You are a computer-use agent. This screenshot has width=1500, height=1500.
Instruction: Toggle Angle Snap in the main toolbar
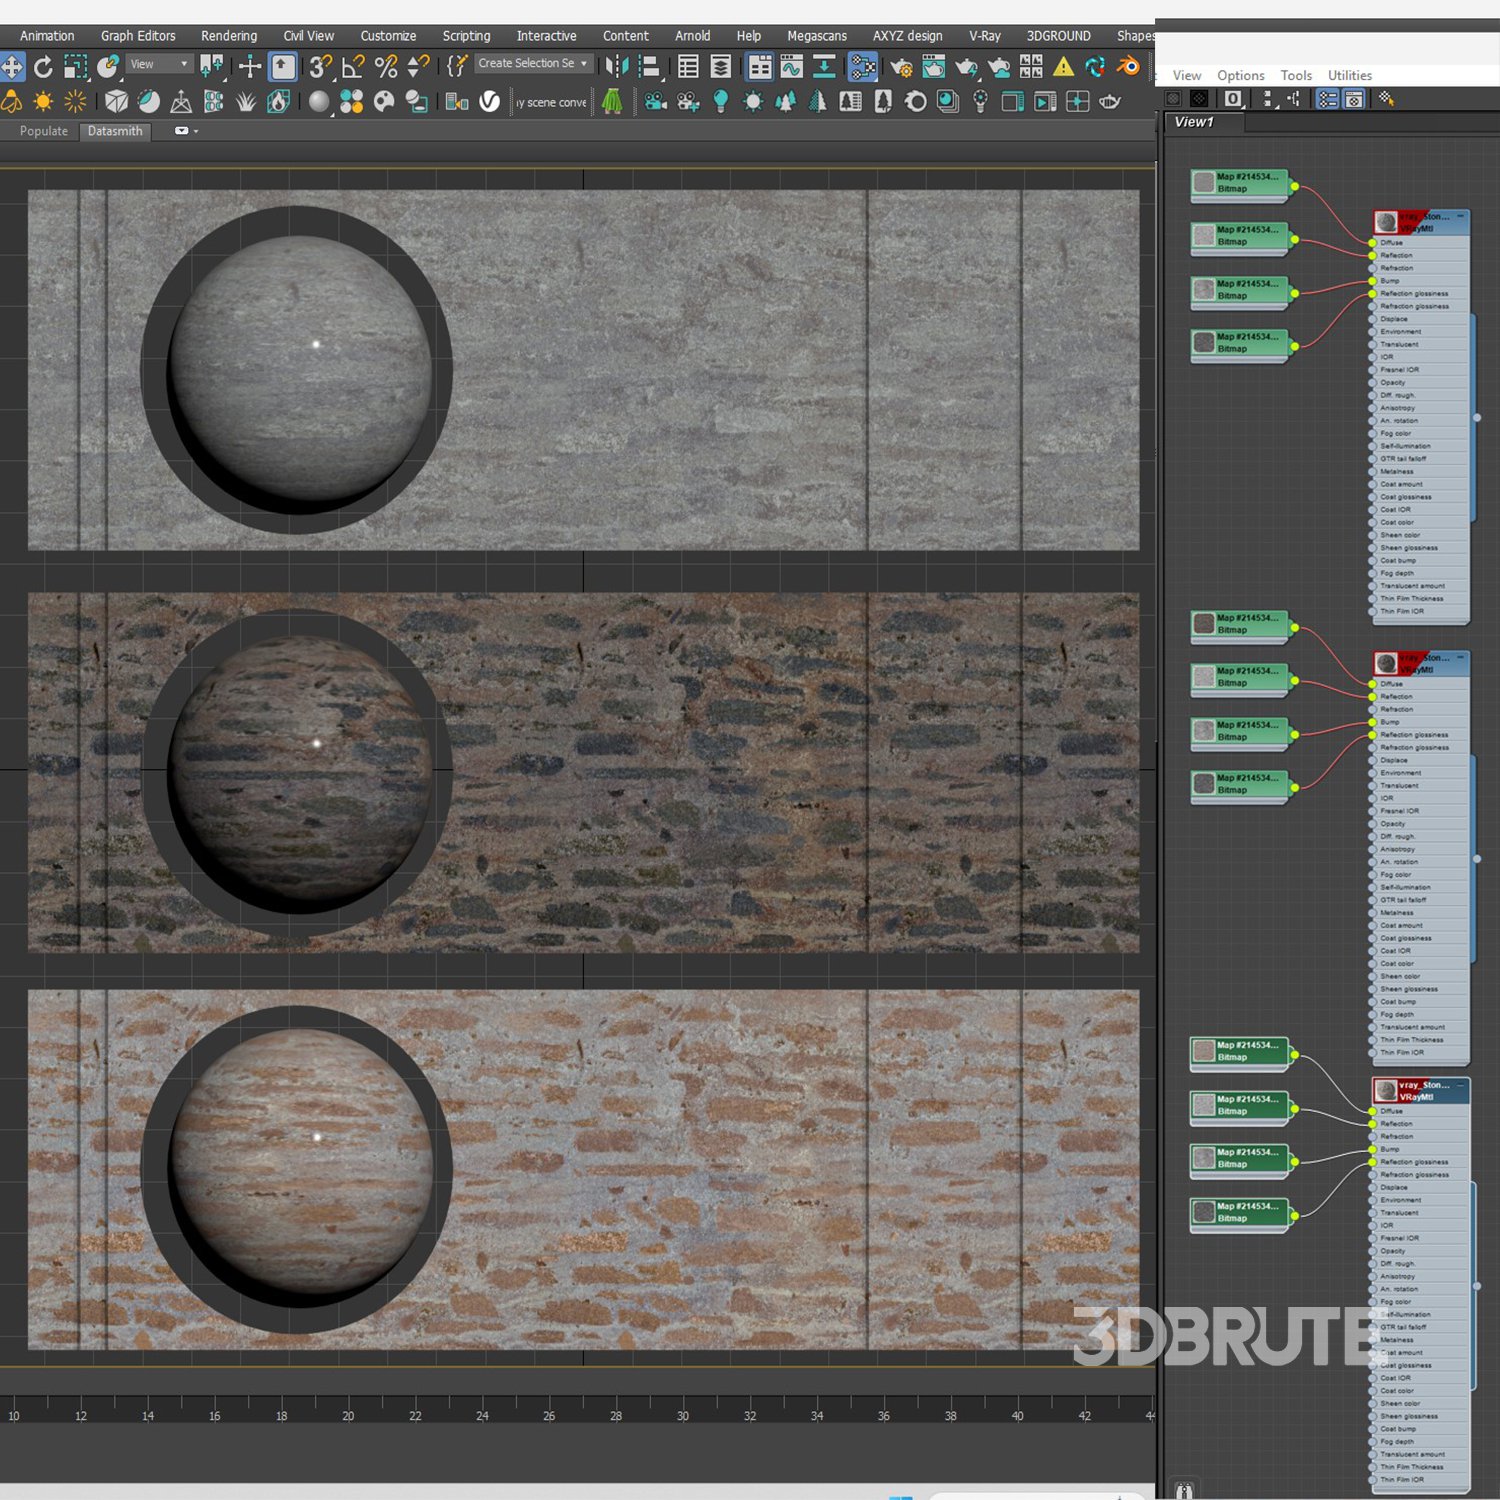click(x=353, y=67)
